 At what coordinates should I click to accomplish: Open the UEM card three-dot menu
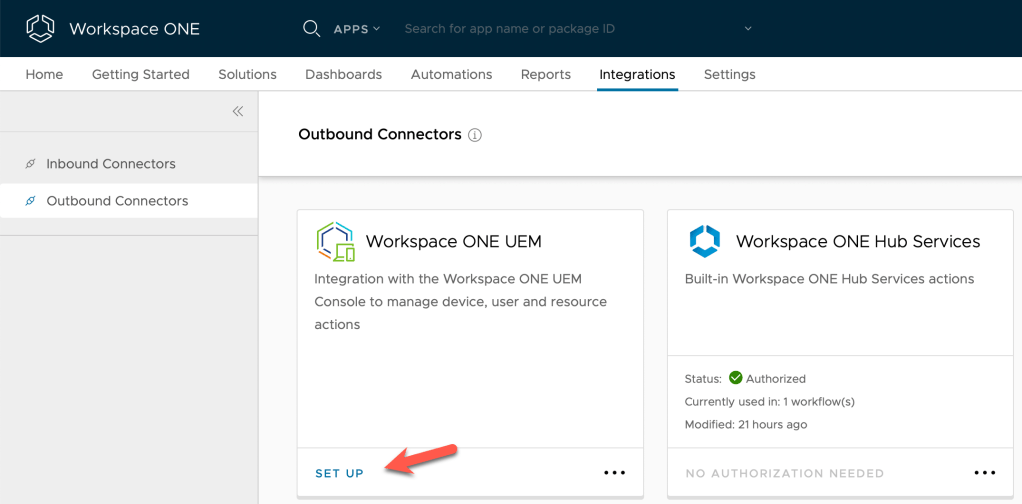pos(614,473)
